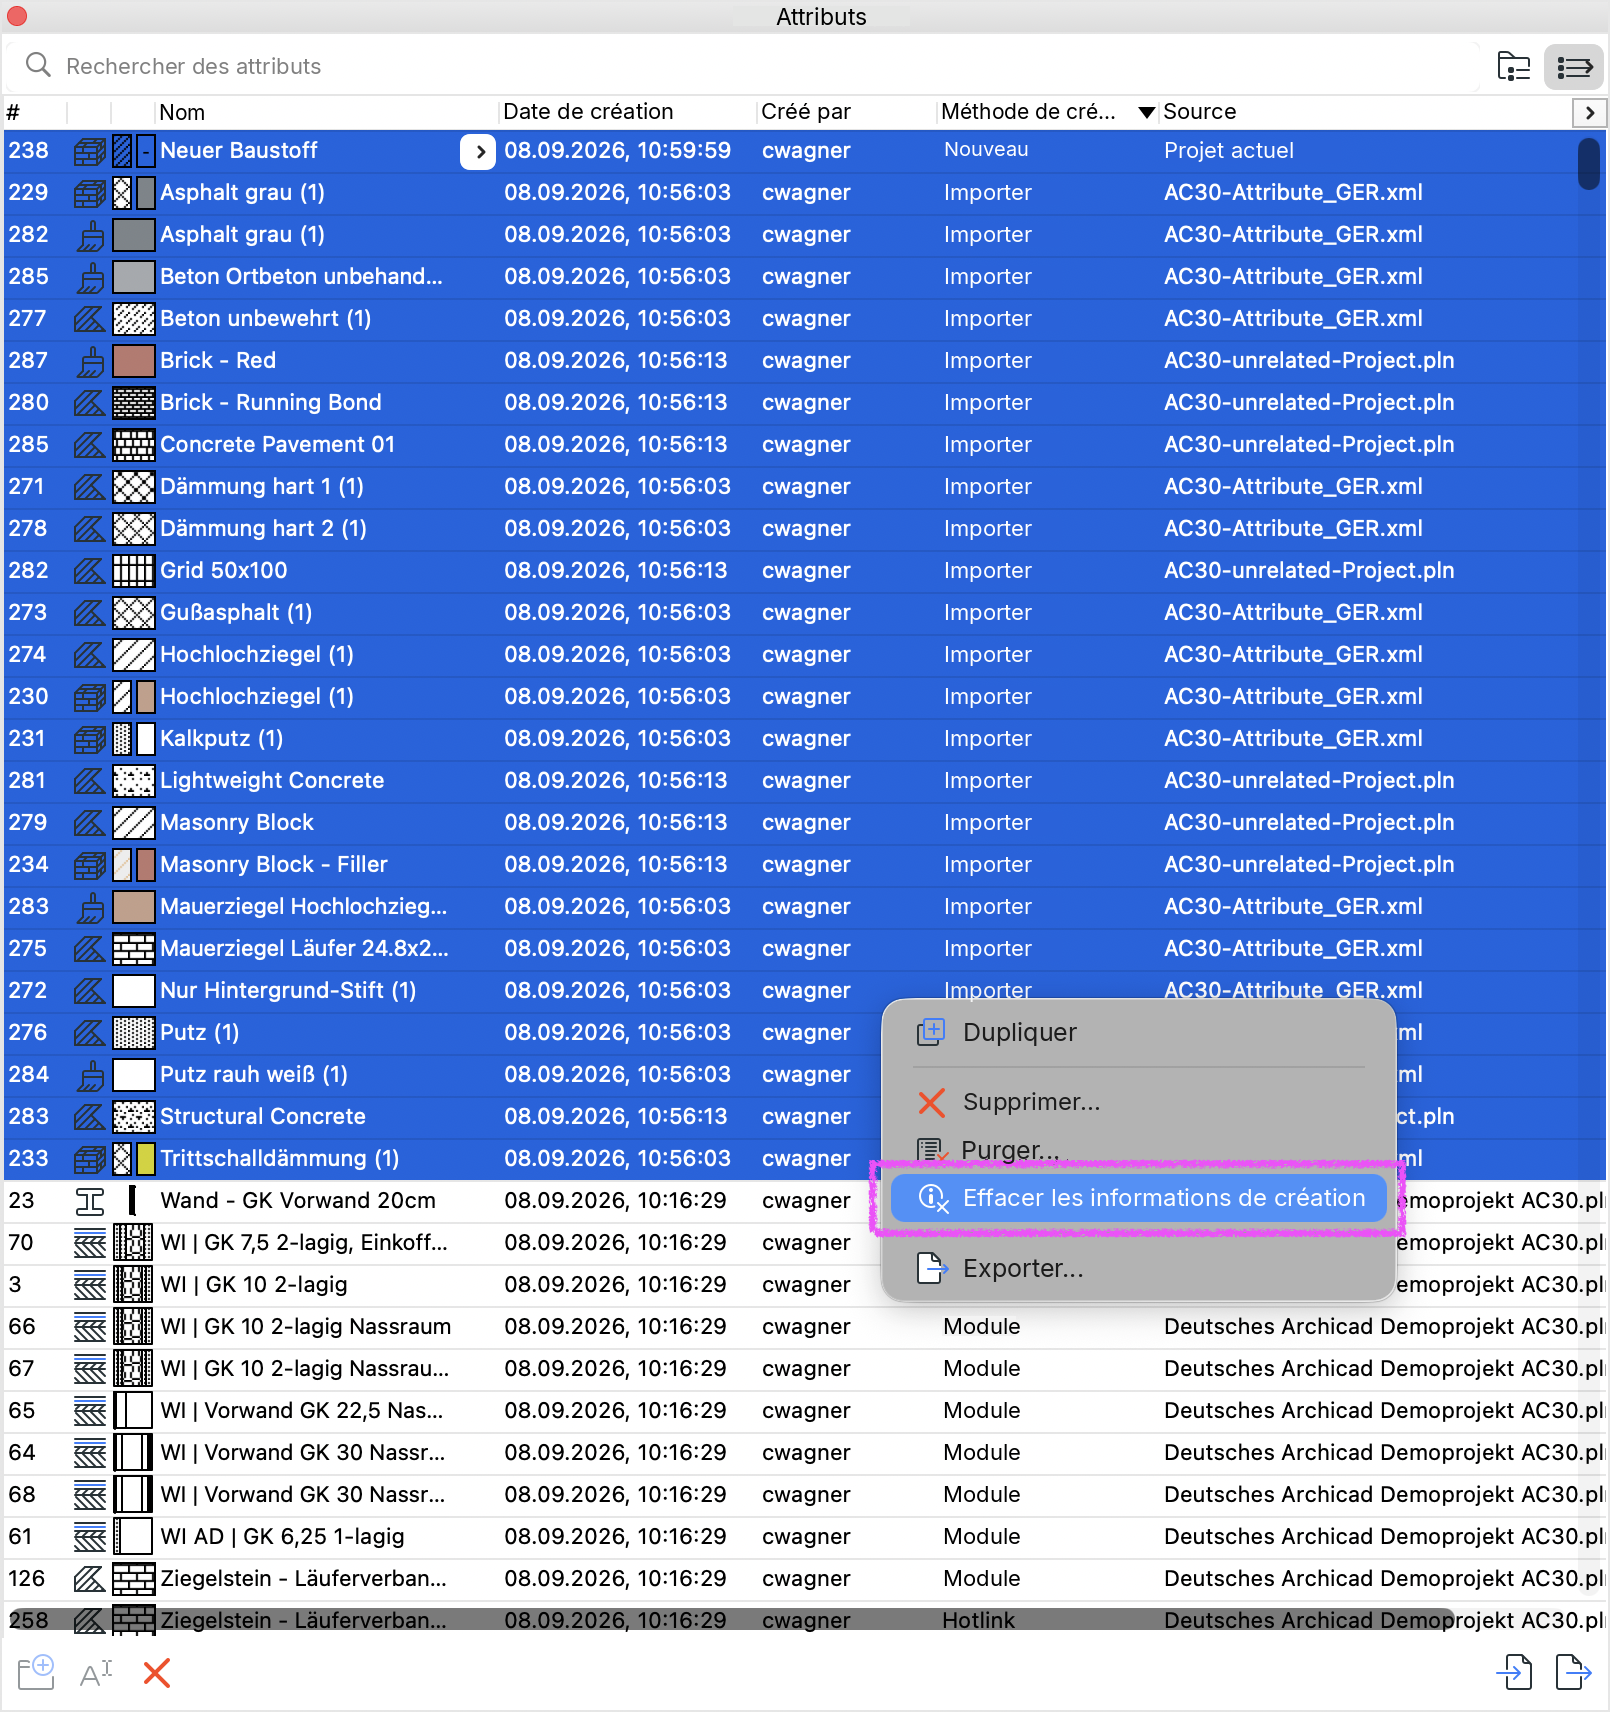The height and width of the screenshot is (1712, 1610).
Task: Click the red delete X icon in bottom toolbar
Action: click(157, 1672)
